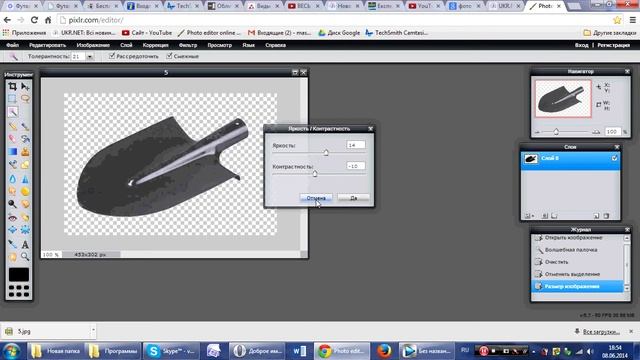Click the Вход login link

(x=582, y=45)
